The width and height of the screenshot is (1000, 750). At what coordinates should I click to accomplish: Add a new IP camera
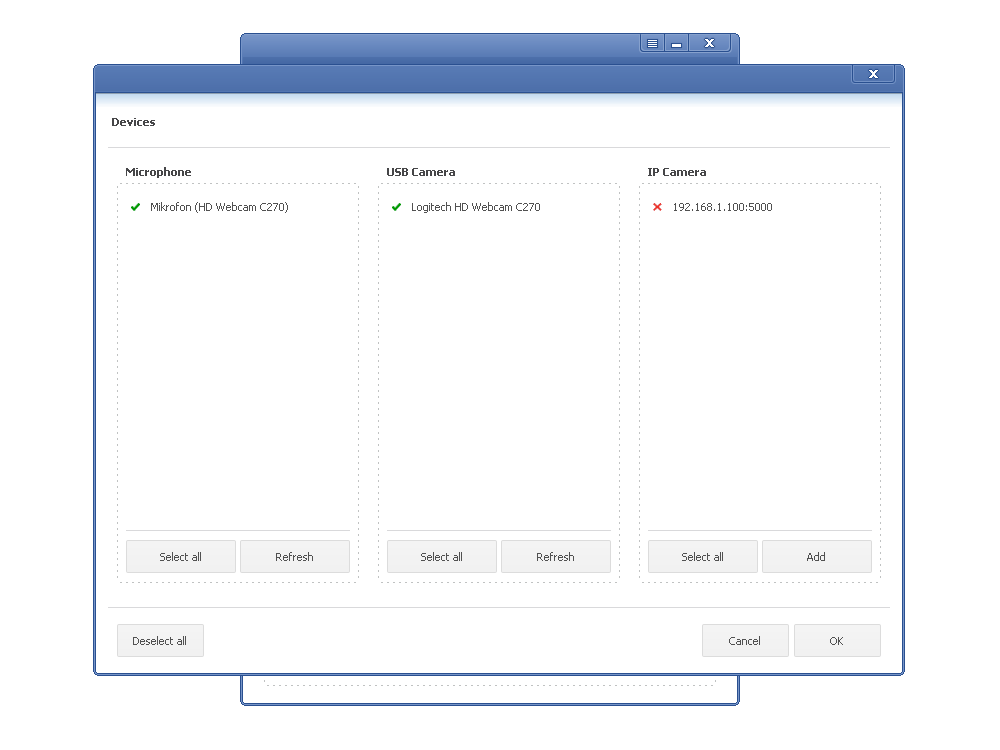816,557
